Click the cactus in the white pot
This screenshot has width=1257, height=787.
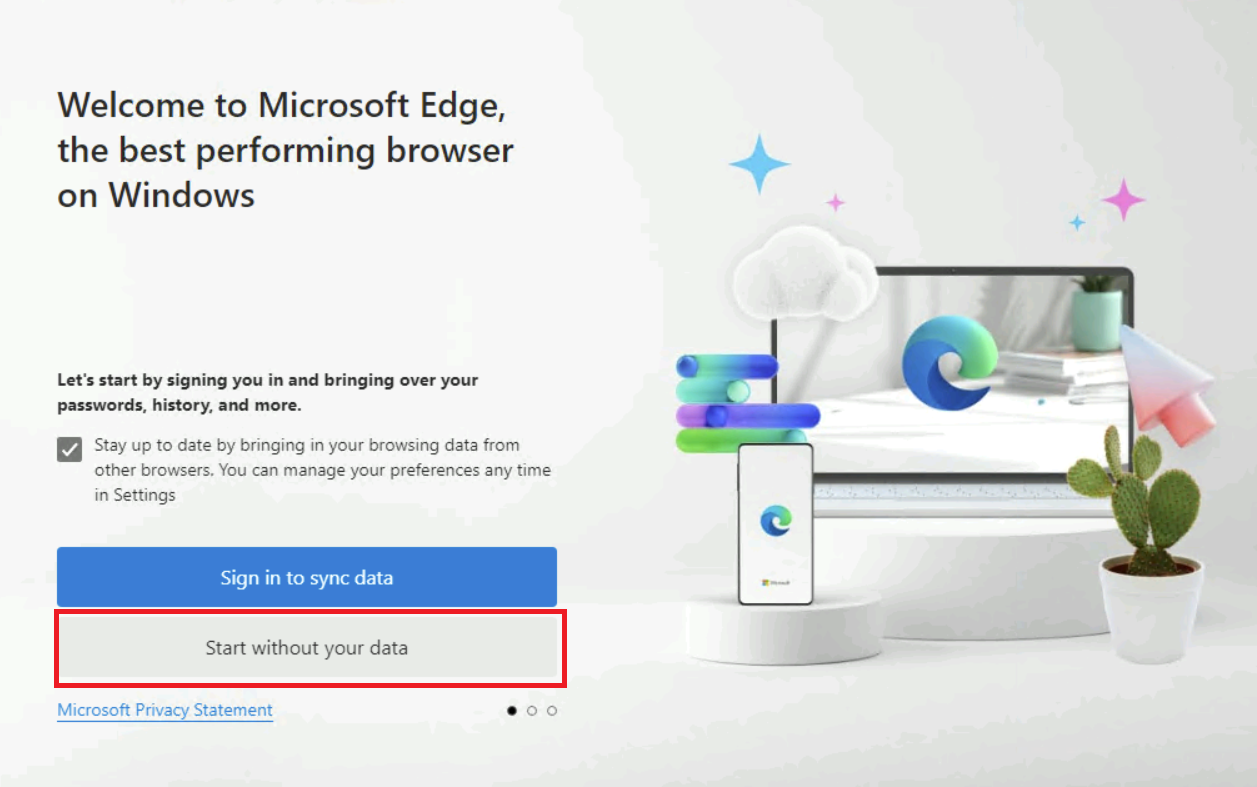click(x=1135, y=500)
